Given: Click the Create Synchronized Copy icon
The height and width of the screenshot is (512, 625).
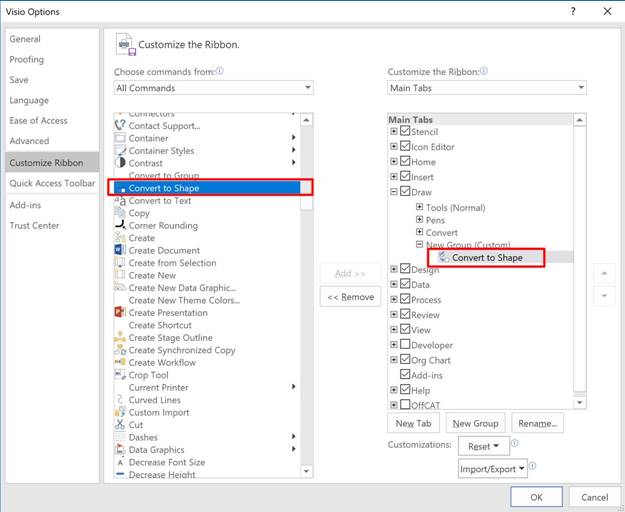Looking at the screenshot, I should [x=120, y=350].
